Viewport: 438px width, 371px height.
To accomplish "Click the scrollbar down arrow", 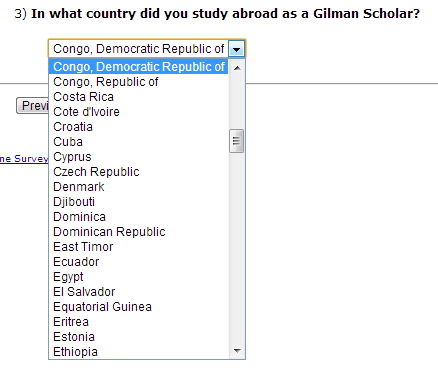I will (x=237, y=351).
